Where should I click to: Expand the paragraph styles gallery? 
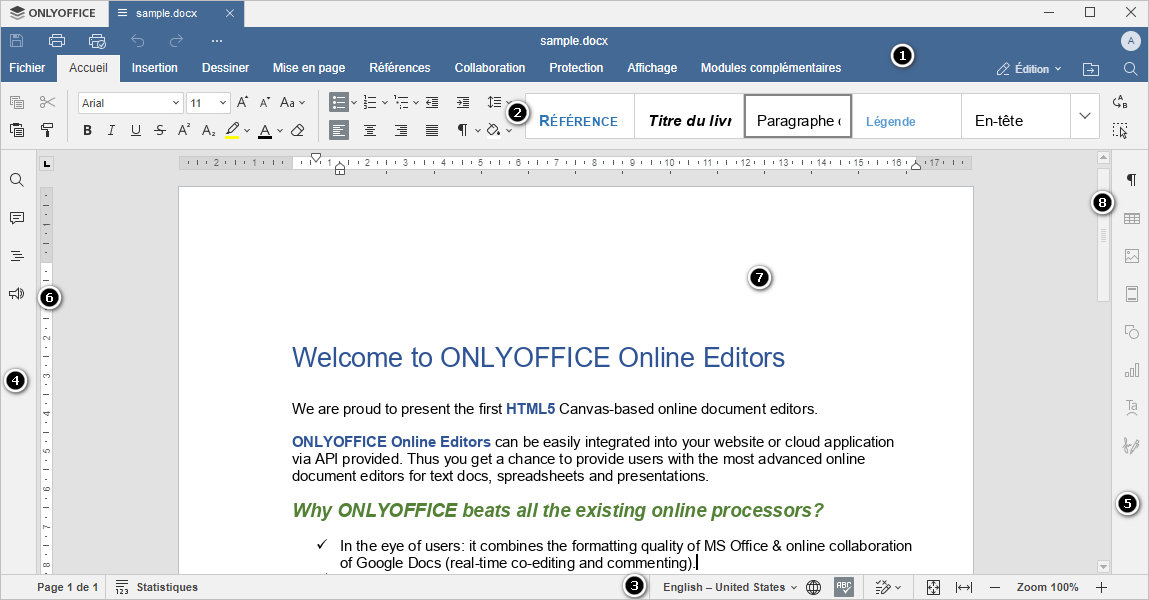pos(1085,116)
